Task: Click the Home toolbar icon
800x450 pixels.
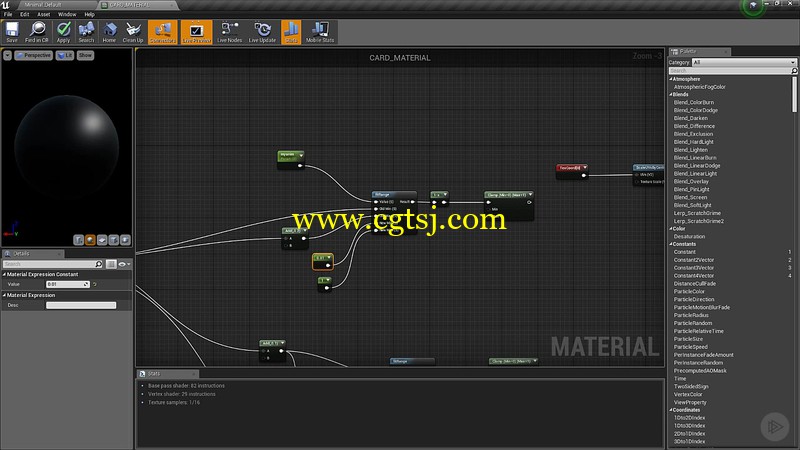Action: tap(109, 32)
